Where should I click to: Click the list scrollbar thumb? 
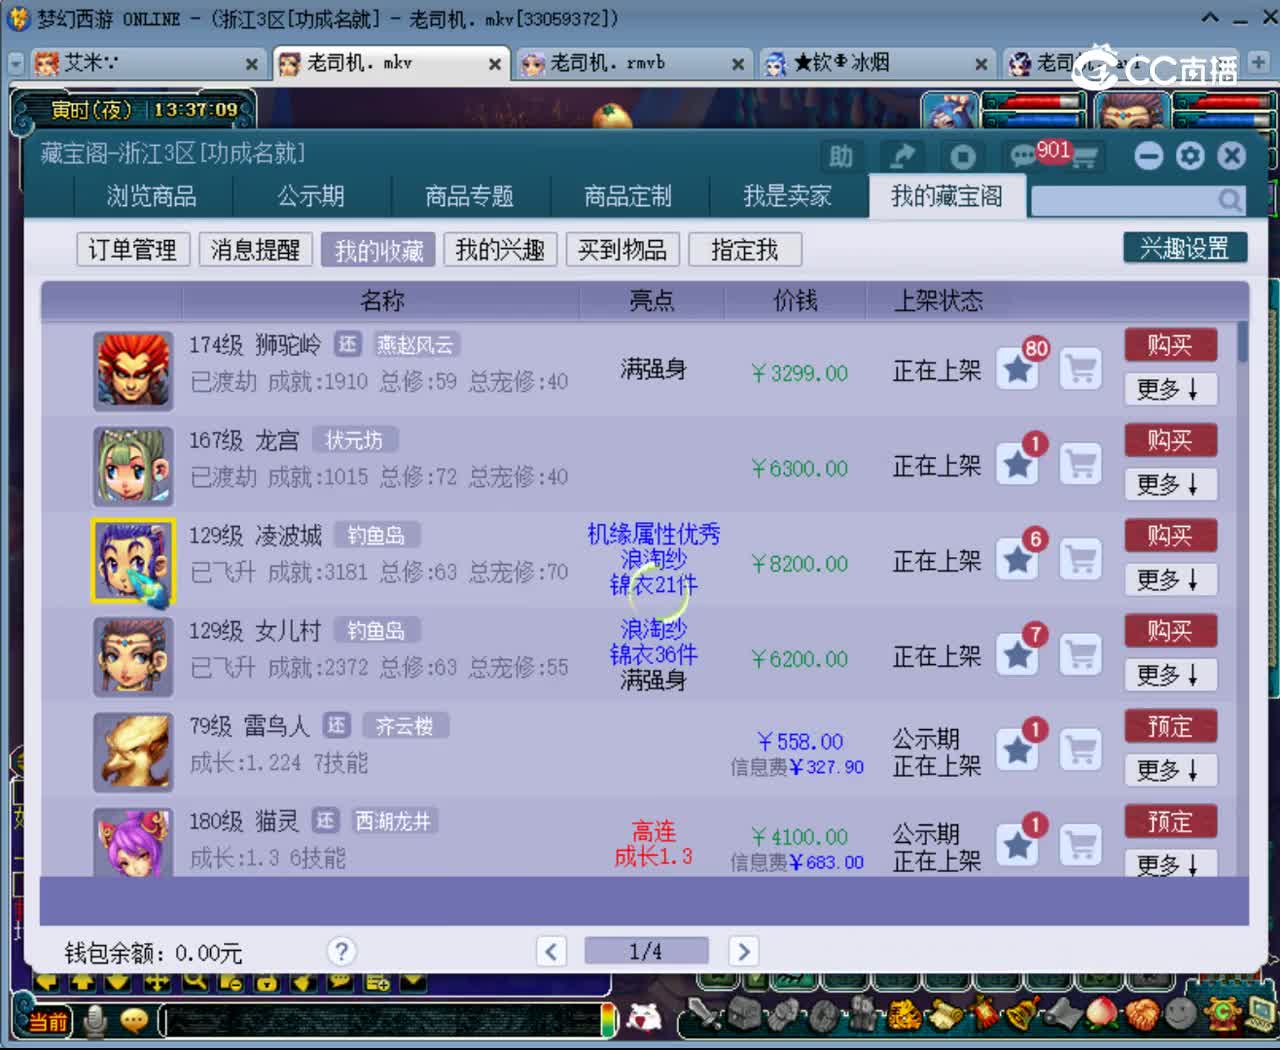1243,341
